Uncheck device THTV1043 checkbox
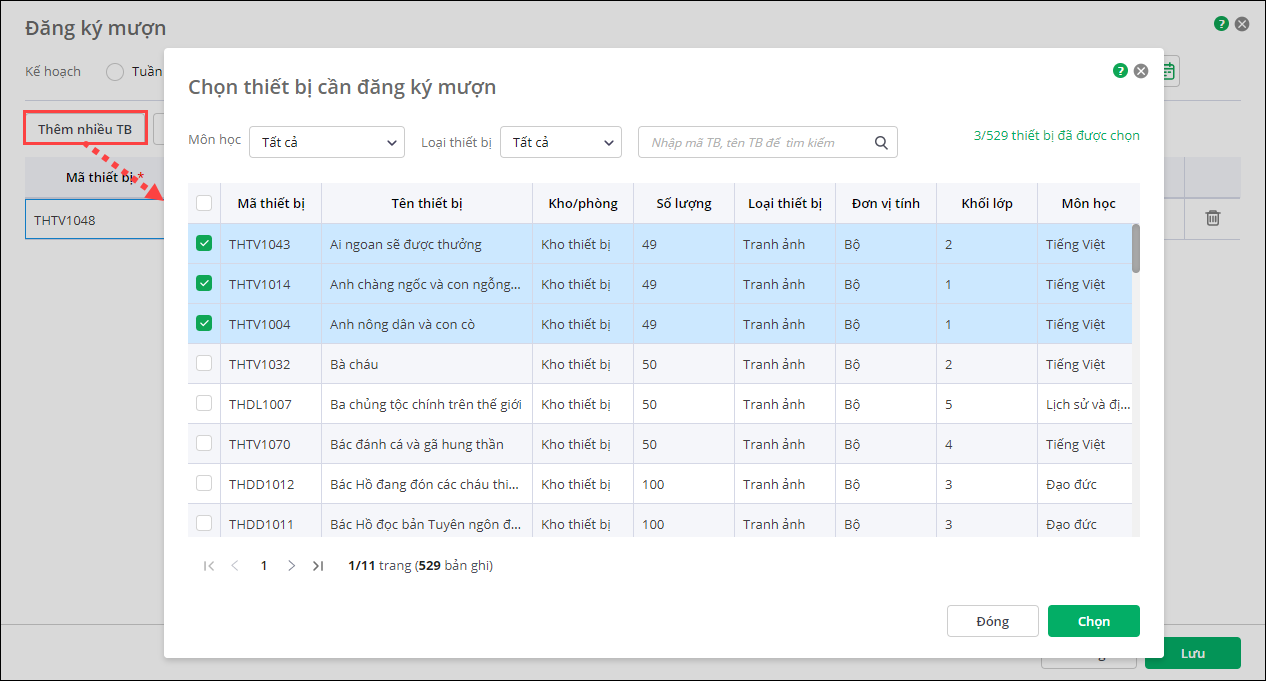 click(x=204, y=243)
